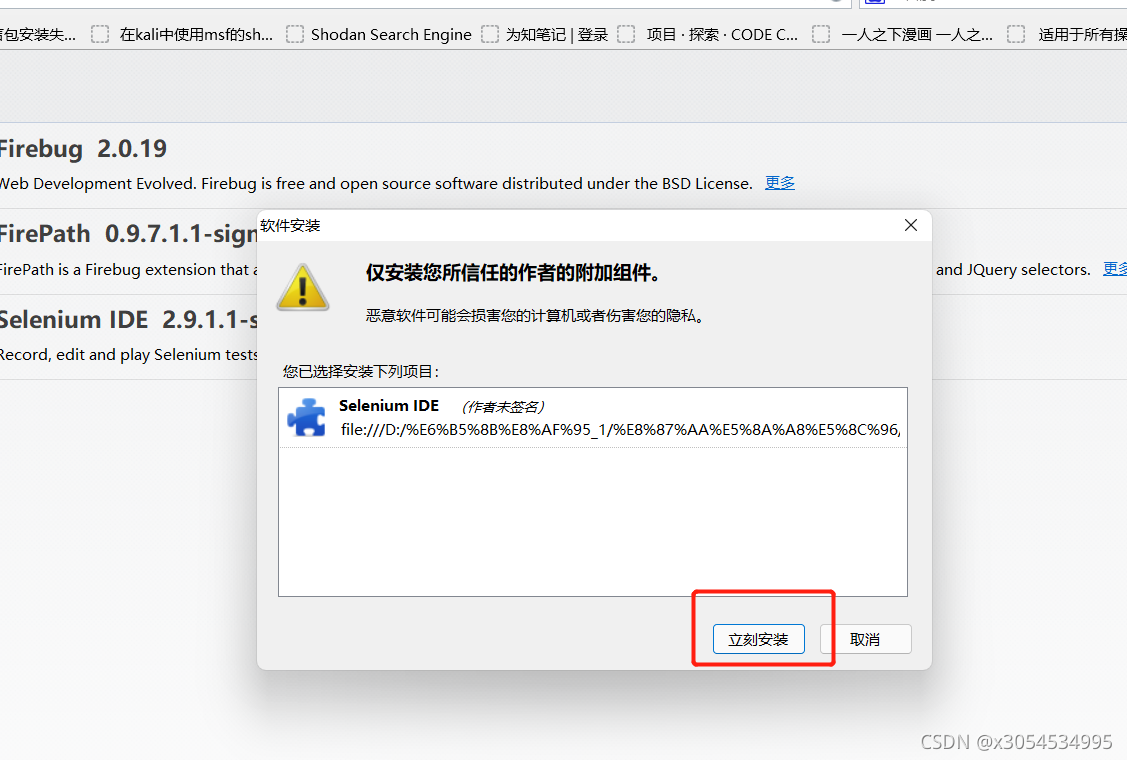Select Selenium IDE file path row in dialog
1127x760 pixels.
click(x=593, y=418)
